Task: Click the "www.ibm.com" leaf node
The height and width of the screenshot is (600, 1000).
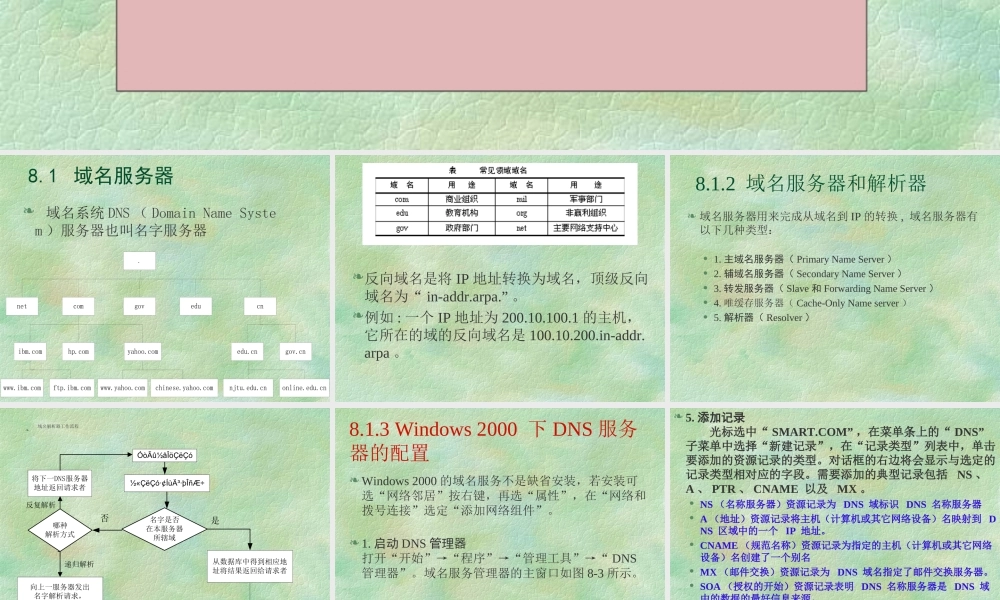Action: 22,387
